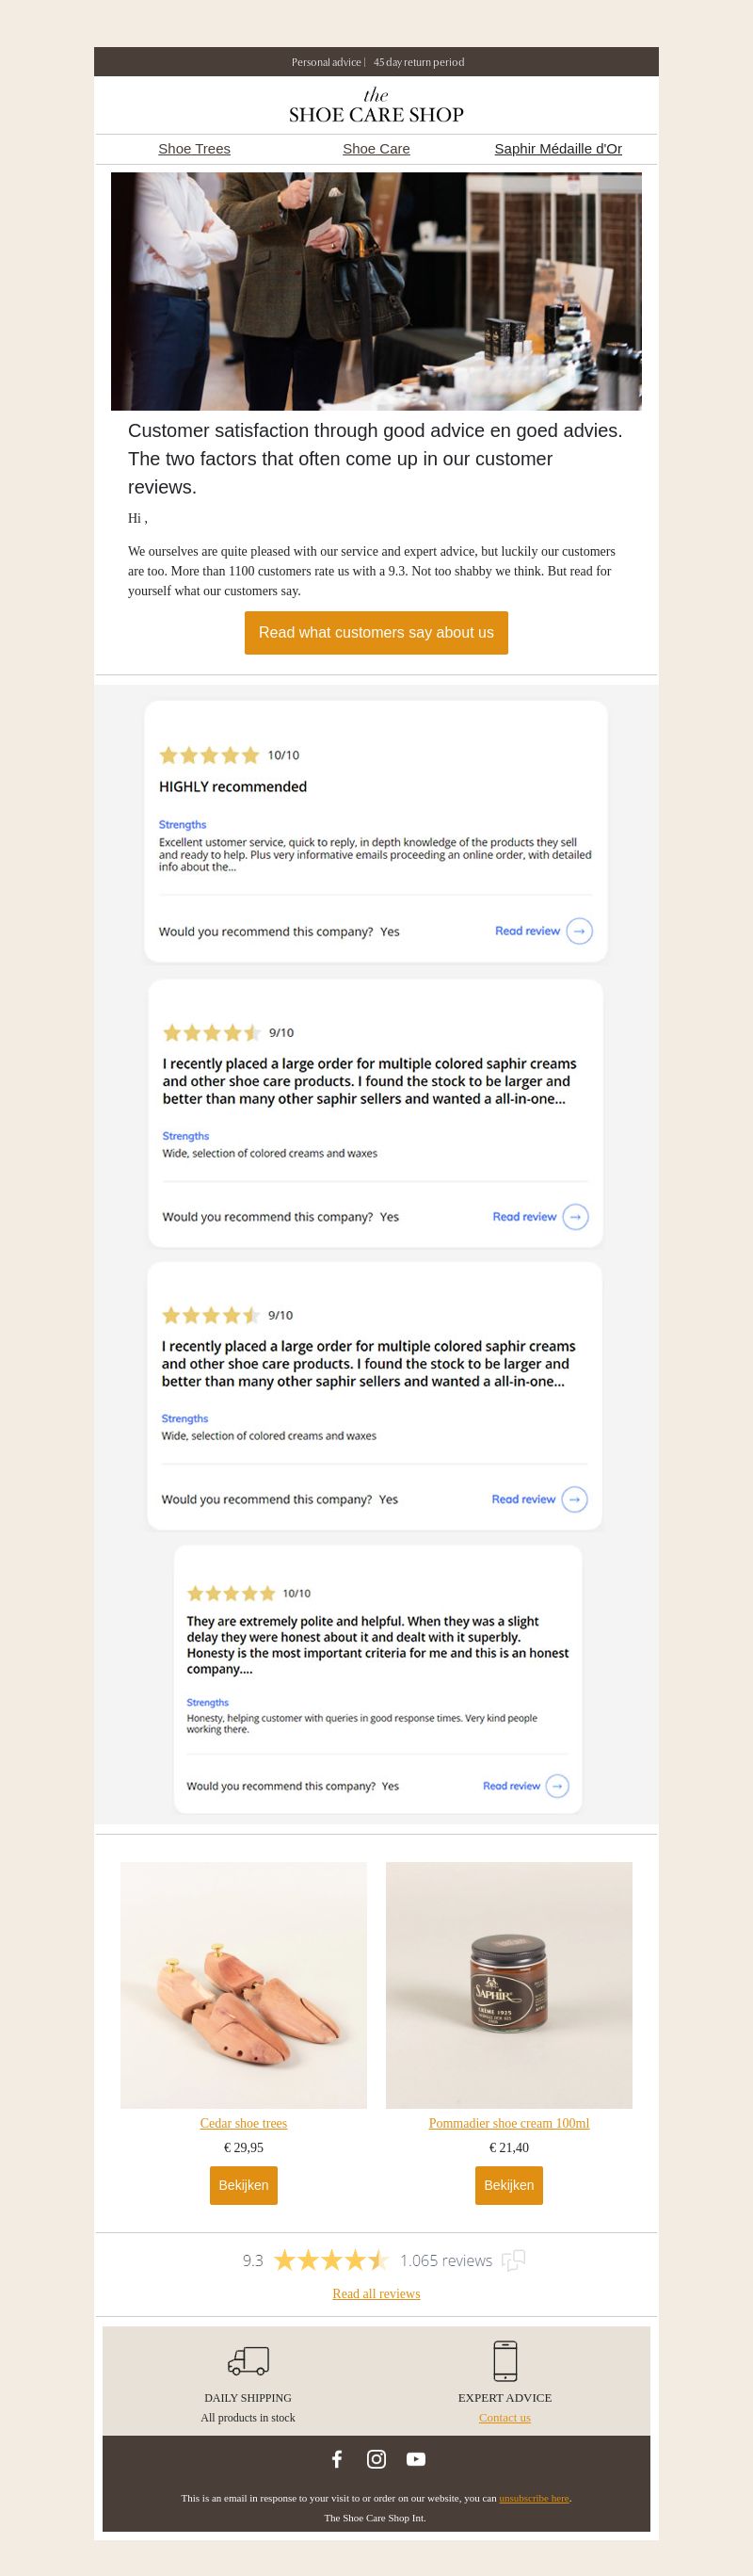
Task: Open the Instagram icon in the footer
Action: point(377,2458)
